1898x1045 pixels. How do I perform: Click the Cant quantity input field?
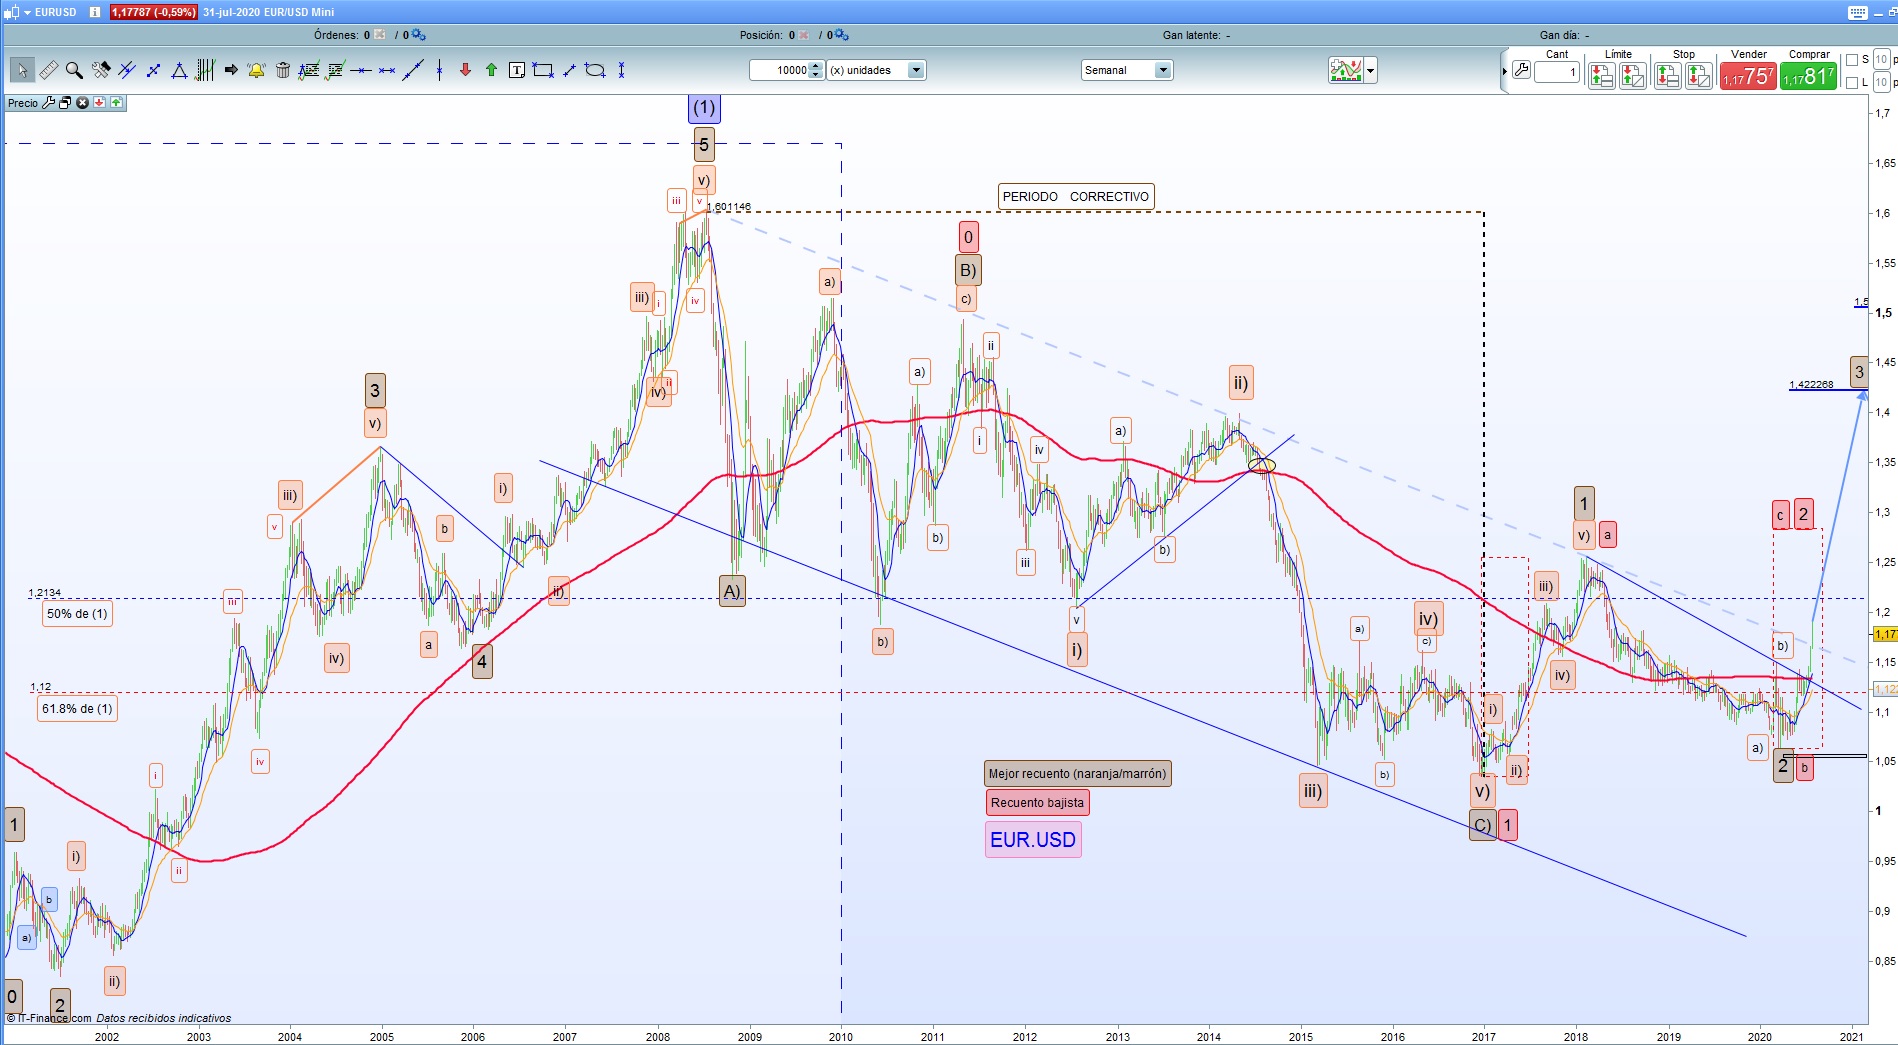[1557, 72]
